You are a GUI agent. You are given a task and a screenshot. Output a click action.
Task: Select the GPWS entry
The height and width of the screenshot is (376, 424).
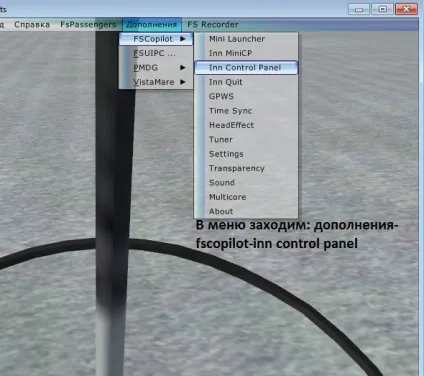point(246,96)
